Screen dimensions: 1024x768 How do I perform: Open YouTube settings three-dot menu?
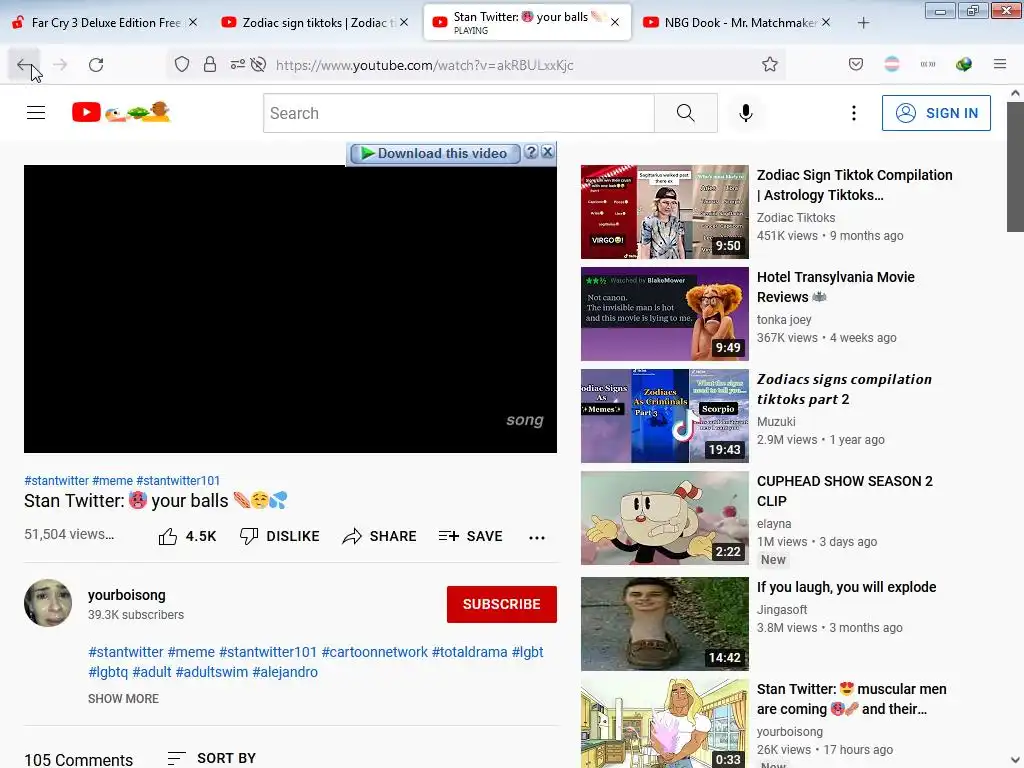click(x=853, y=113)
